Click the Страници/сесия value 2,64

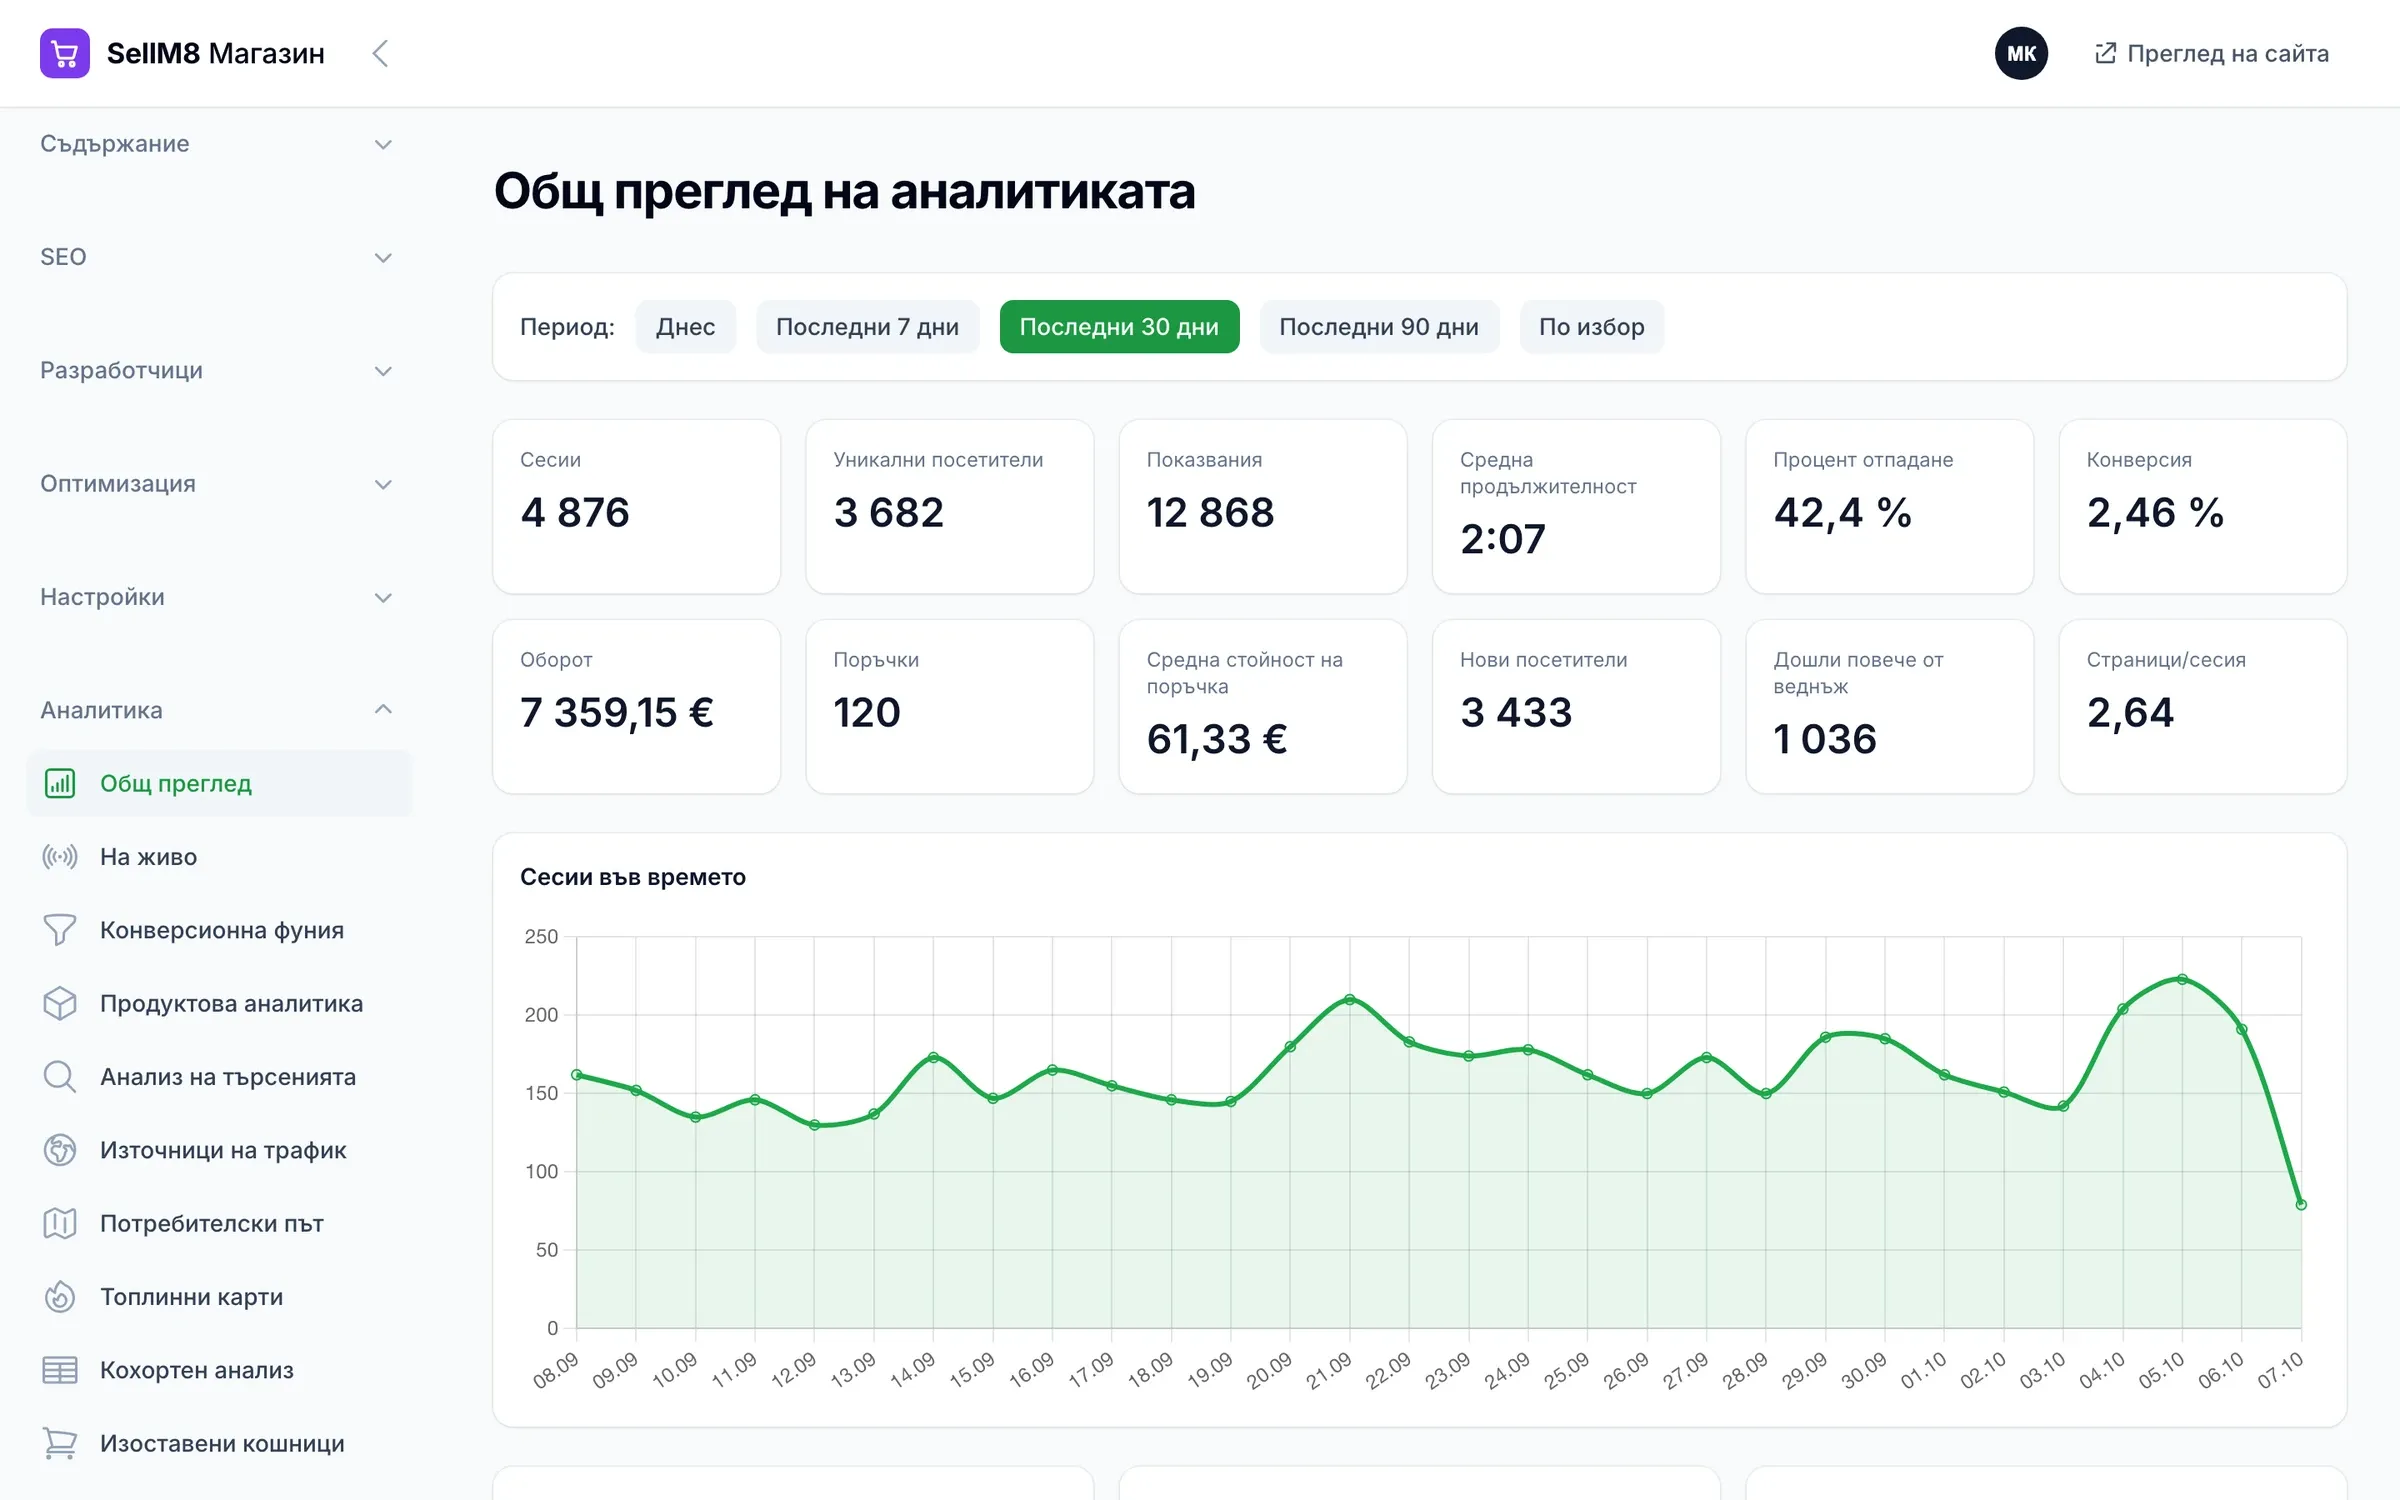coord(2130,713)
